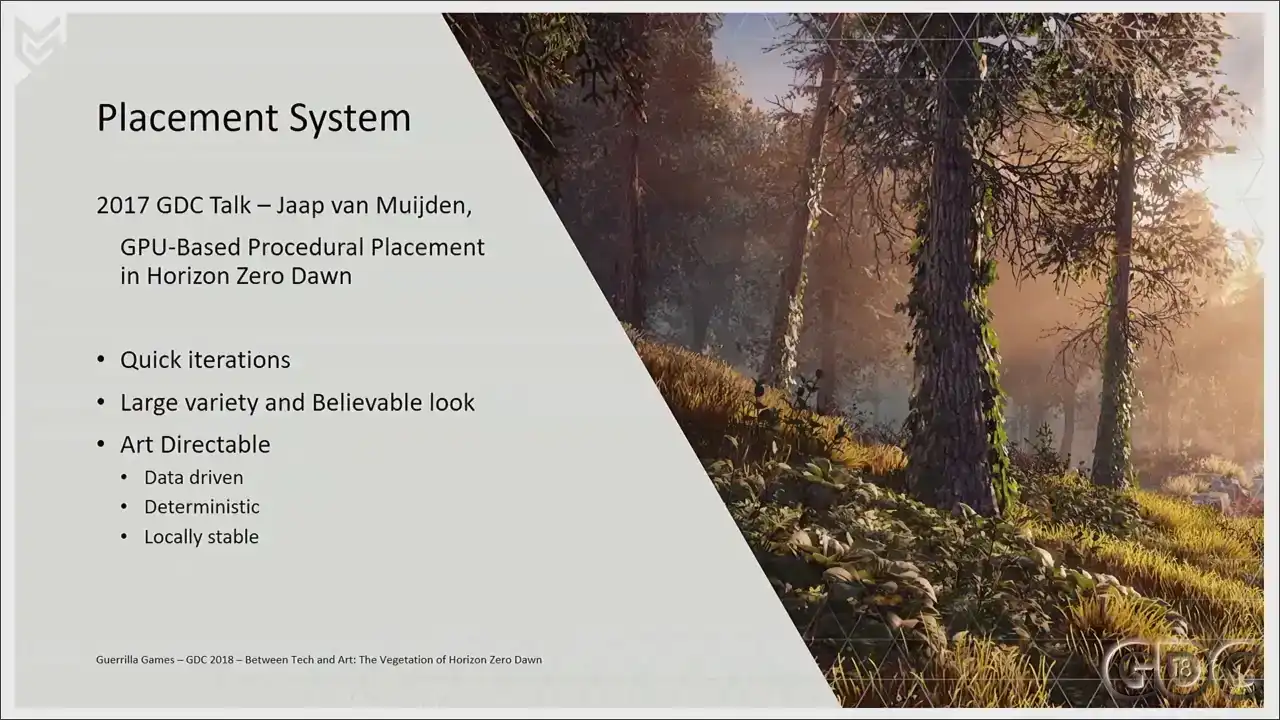Click the Guerrilla Games GDC 2018 footer text
Screen dimensions: 1280x720
pyautogui.click(x=319, y=660)
